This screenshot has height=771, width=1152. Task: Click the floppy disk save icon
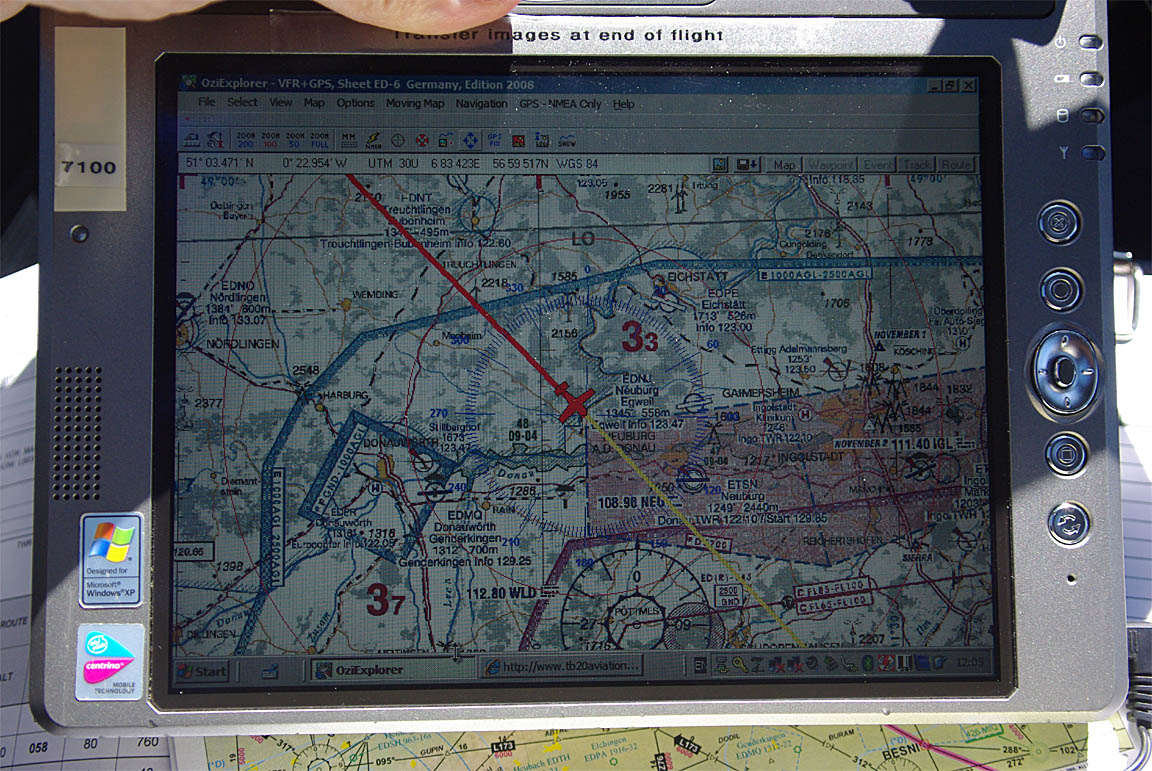[747, 165]
